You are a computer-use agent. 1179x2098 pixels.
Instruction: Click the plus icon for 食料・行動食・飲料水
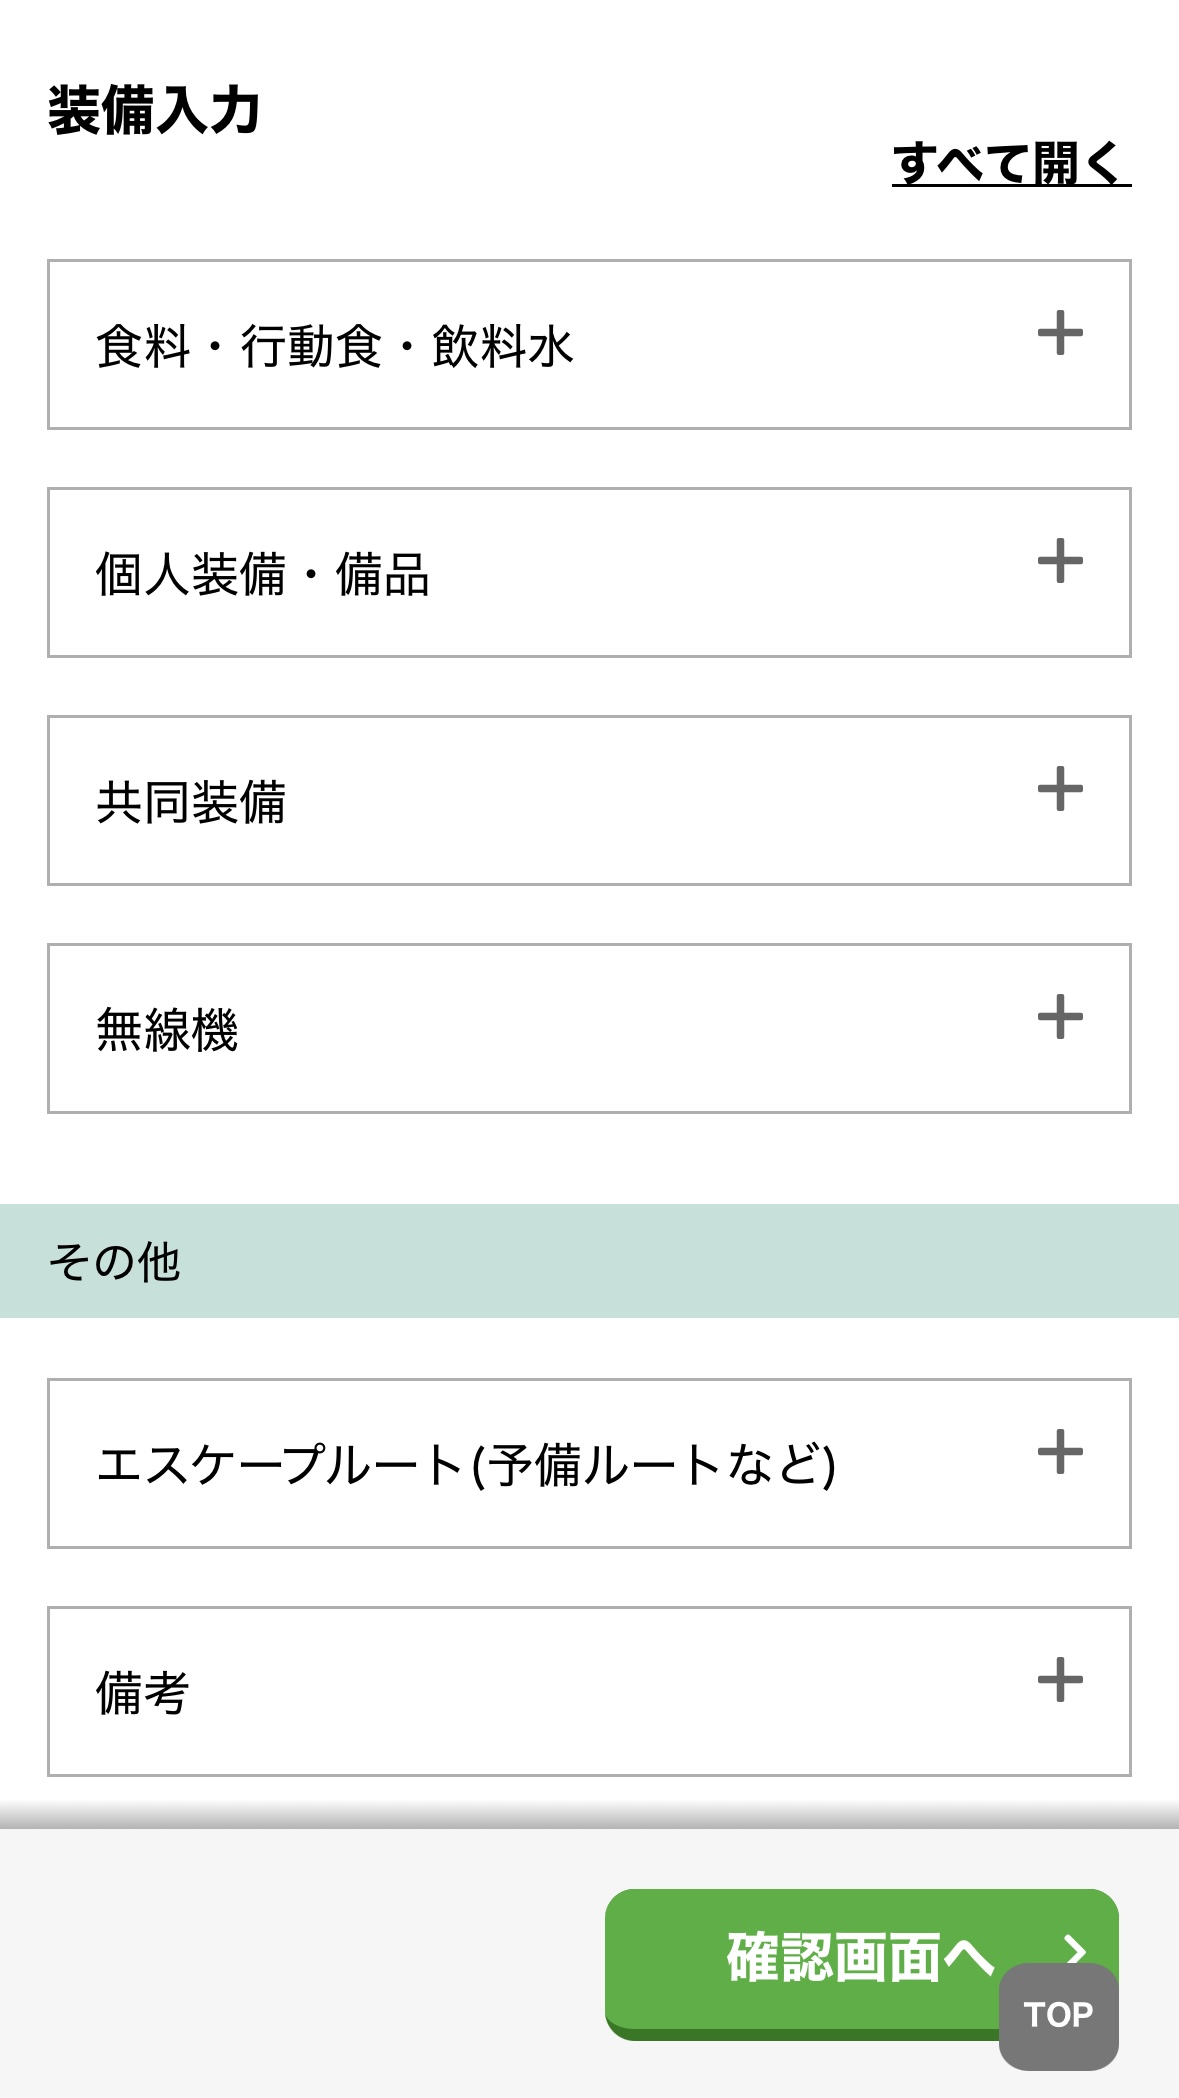[x=1060, y=334]
